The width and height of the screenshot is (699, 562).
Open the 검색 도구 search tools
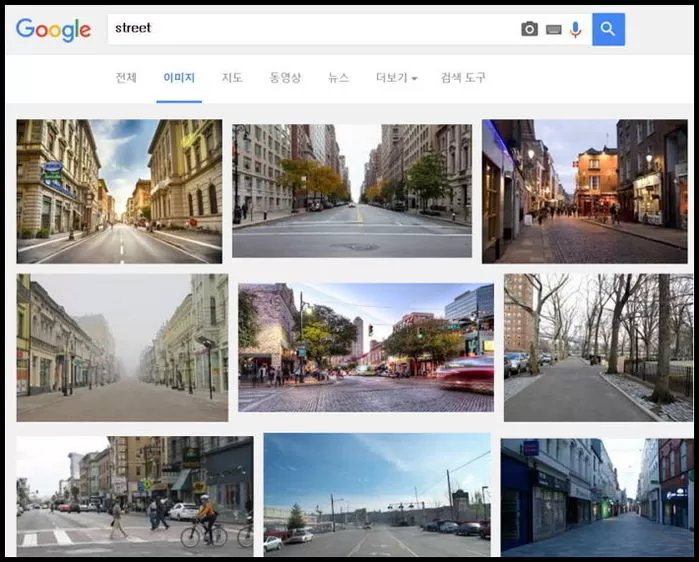[x=463, y=78]
